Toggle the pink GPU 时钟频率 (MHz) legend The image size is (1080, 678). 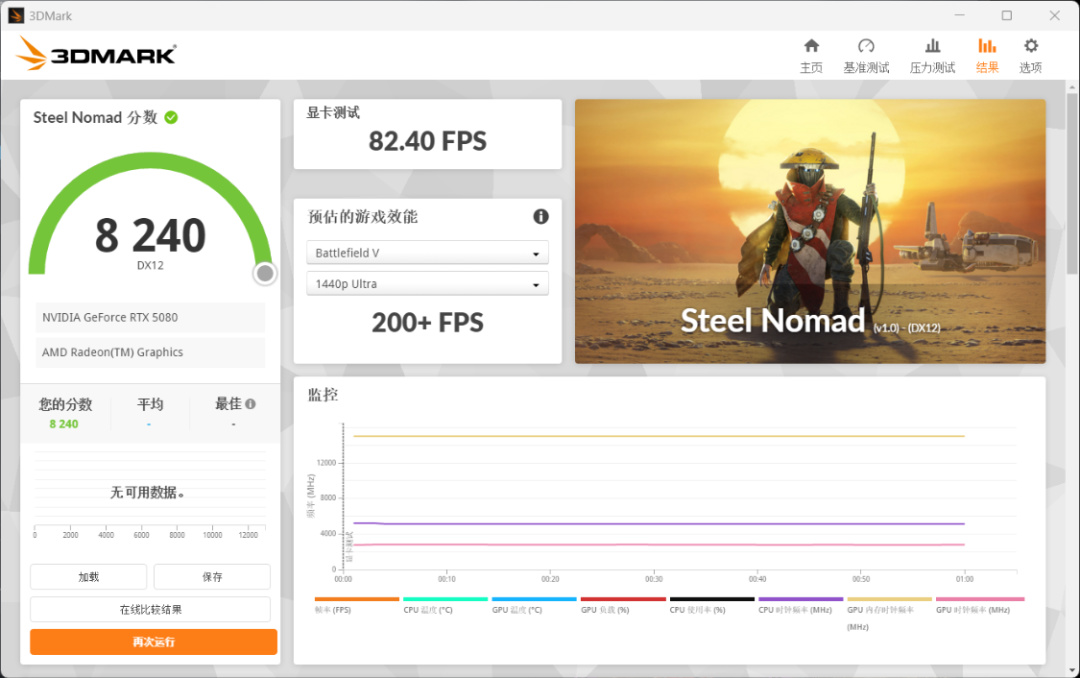click(979, 604)
